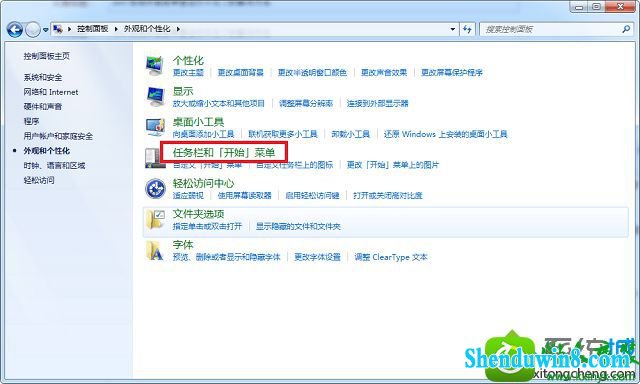640x384 pixels.
Task: Click the refresh button beside address bar
Action: click(x=467, y=29)
